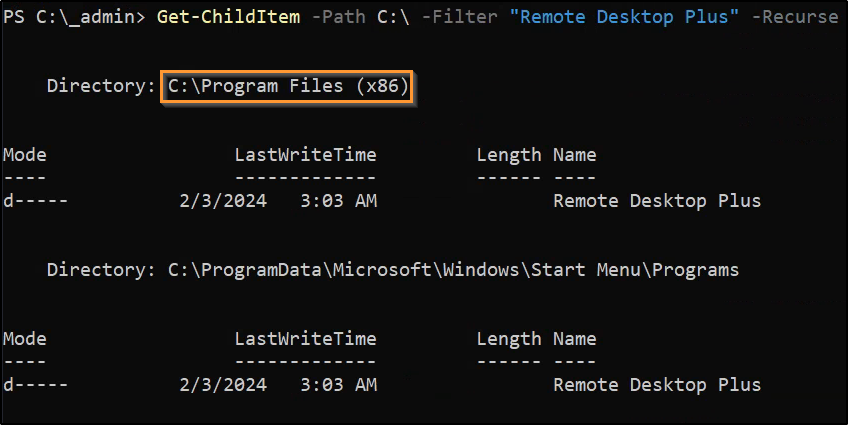Click Remote Desktop Plus under Program Files (x86)
The width and height of the screenshot is (848, 425).
657,201
